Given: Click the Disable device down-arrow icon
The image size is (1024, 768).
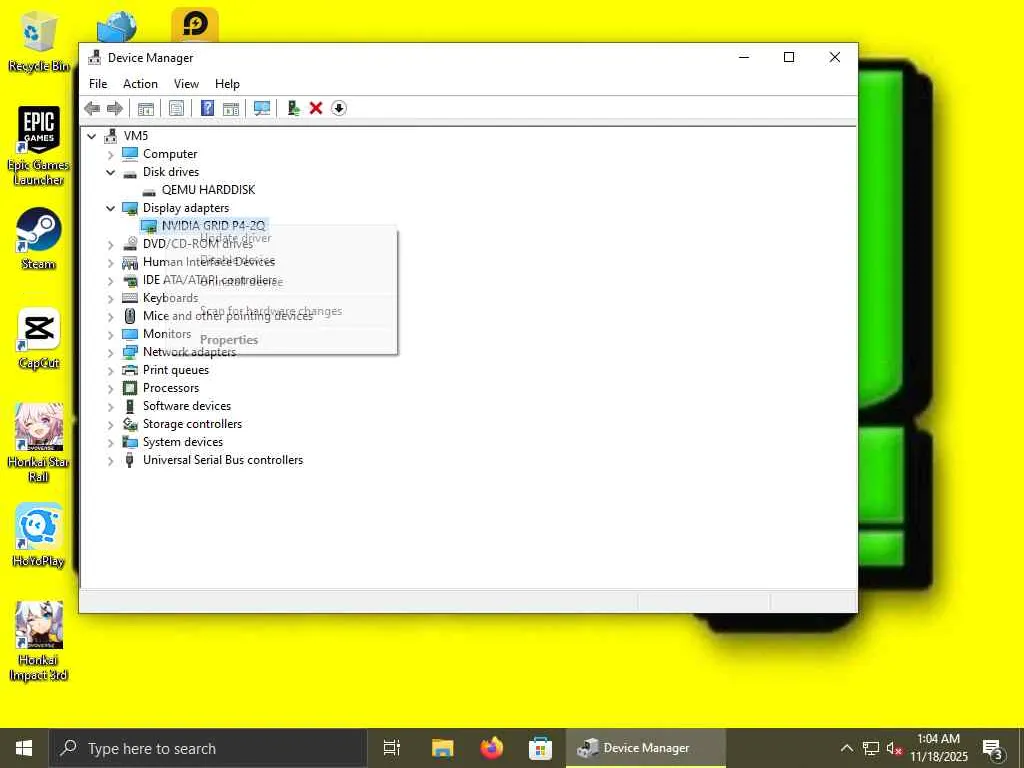Looking at the screenshot, I should (x=338, y=108).
